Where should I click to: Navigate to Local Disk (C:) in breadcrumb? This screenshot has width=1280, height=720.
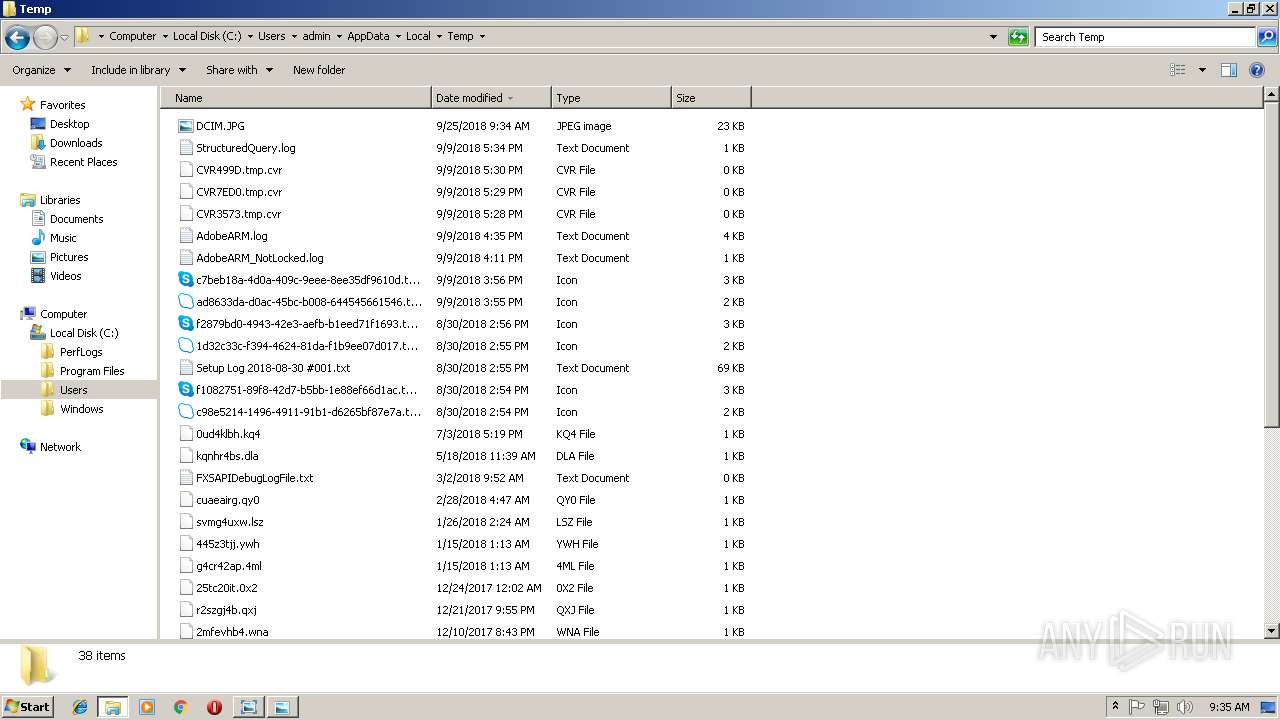206,36
